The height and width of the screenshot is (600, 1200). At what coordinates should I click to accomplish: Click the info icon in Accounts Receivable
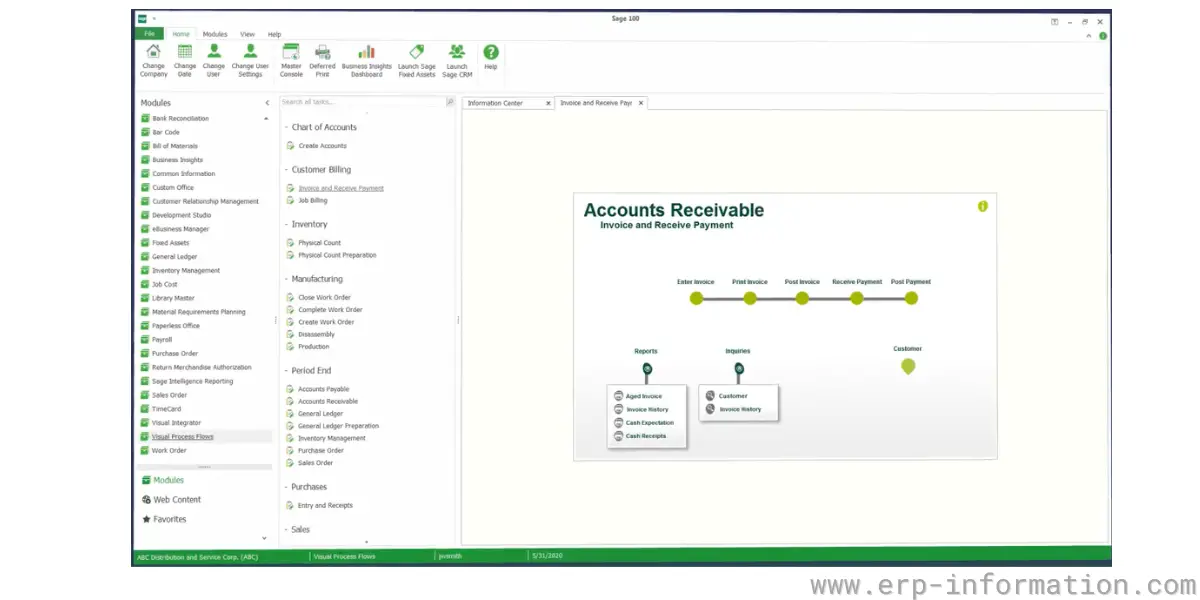point(982,206)
